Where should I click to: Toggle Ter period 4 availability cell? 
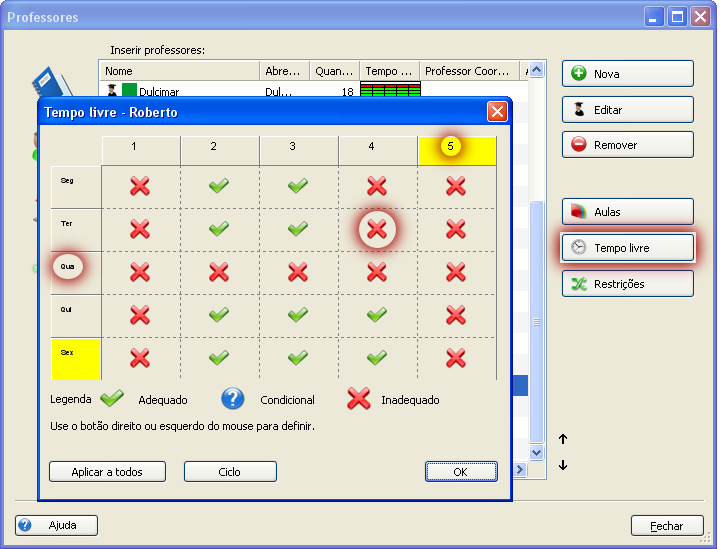coord(377,229)
